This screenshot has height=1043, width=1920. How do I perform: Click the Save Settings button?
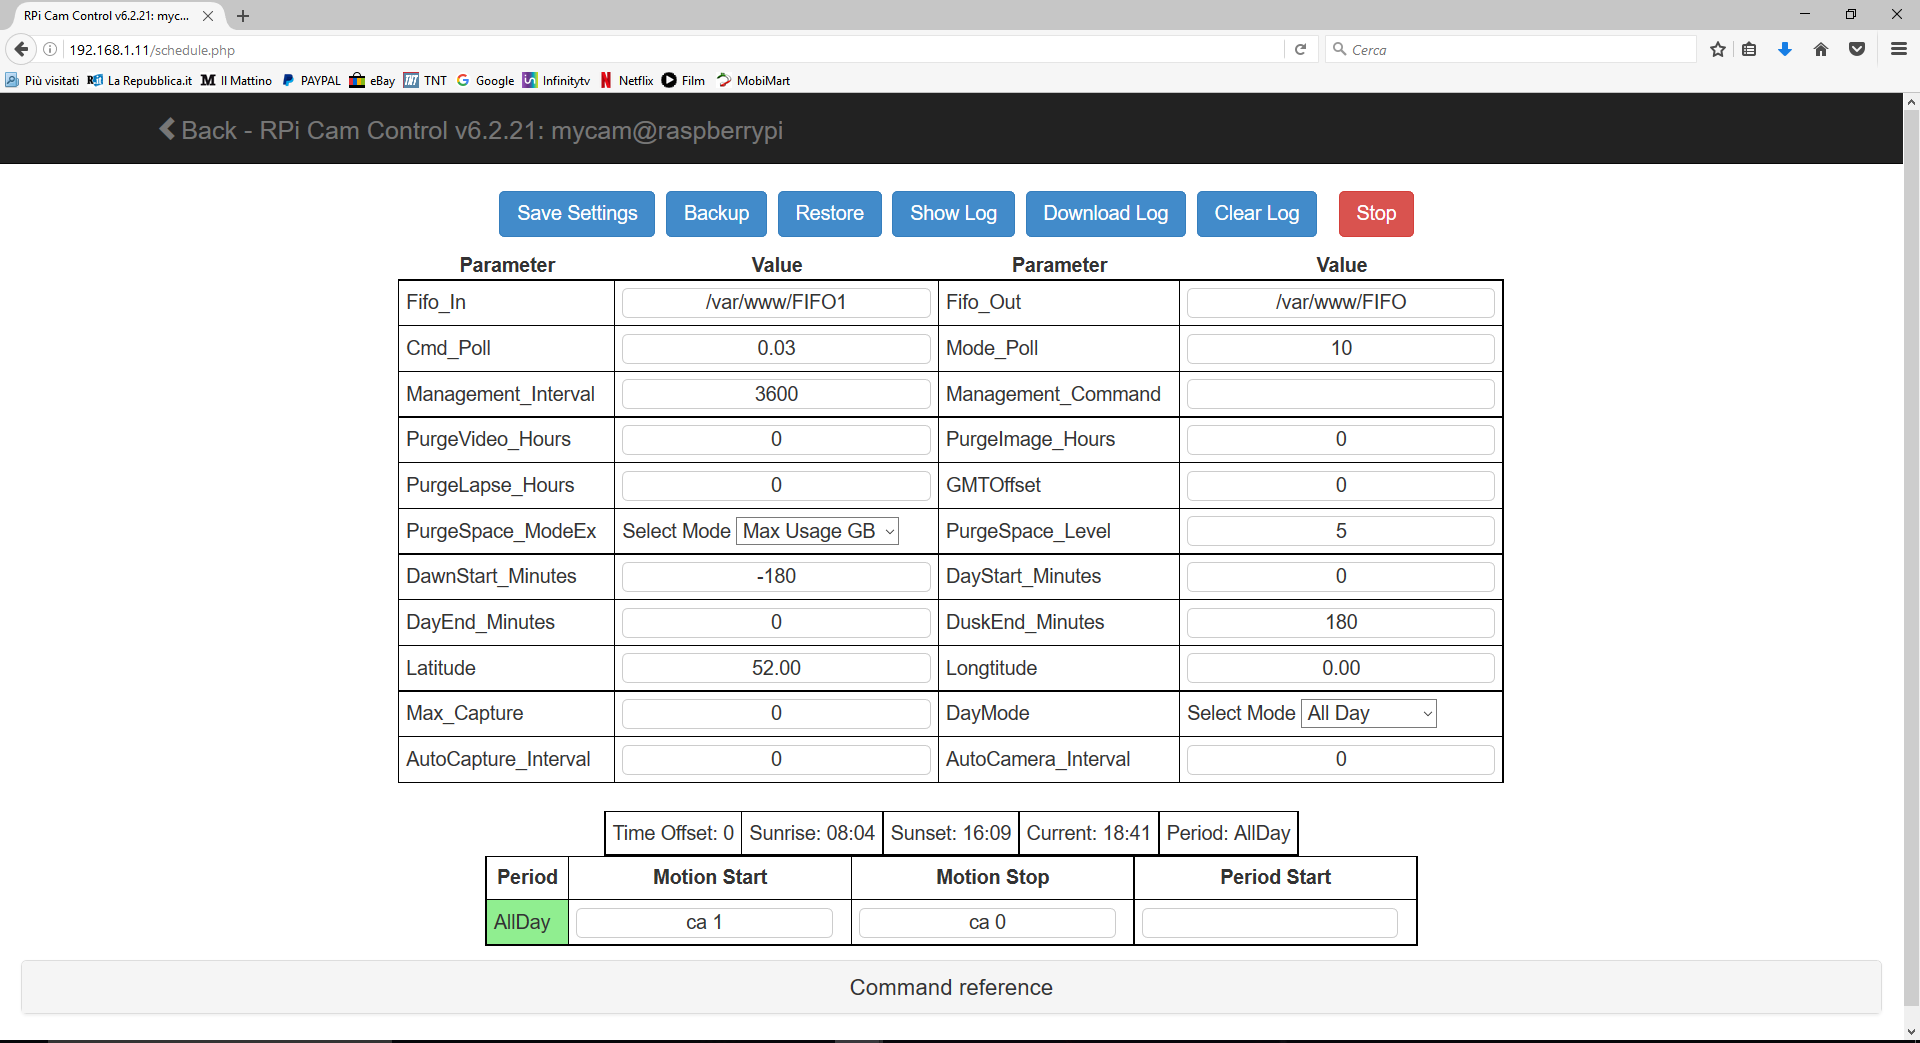577,214
